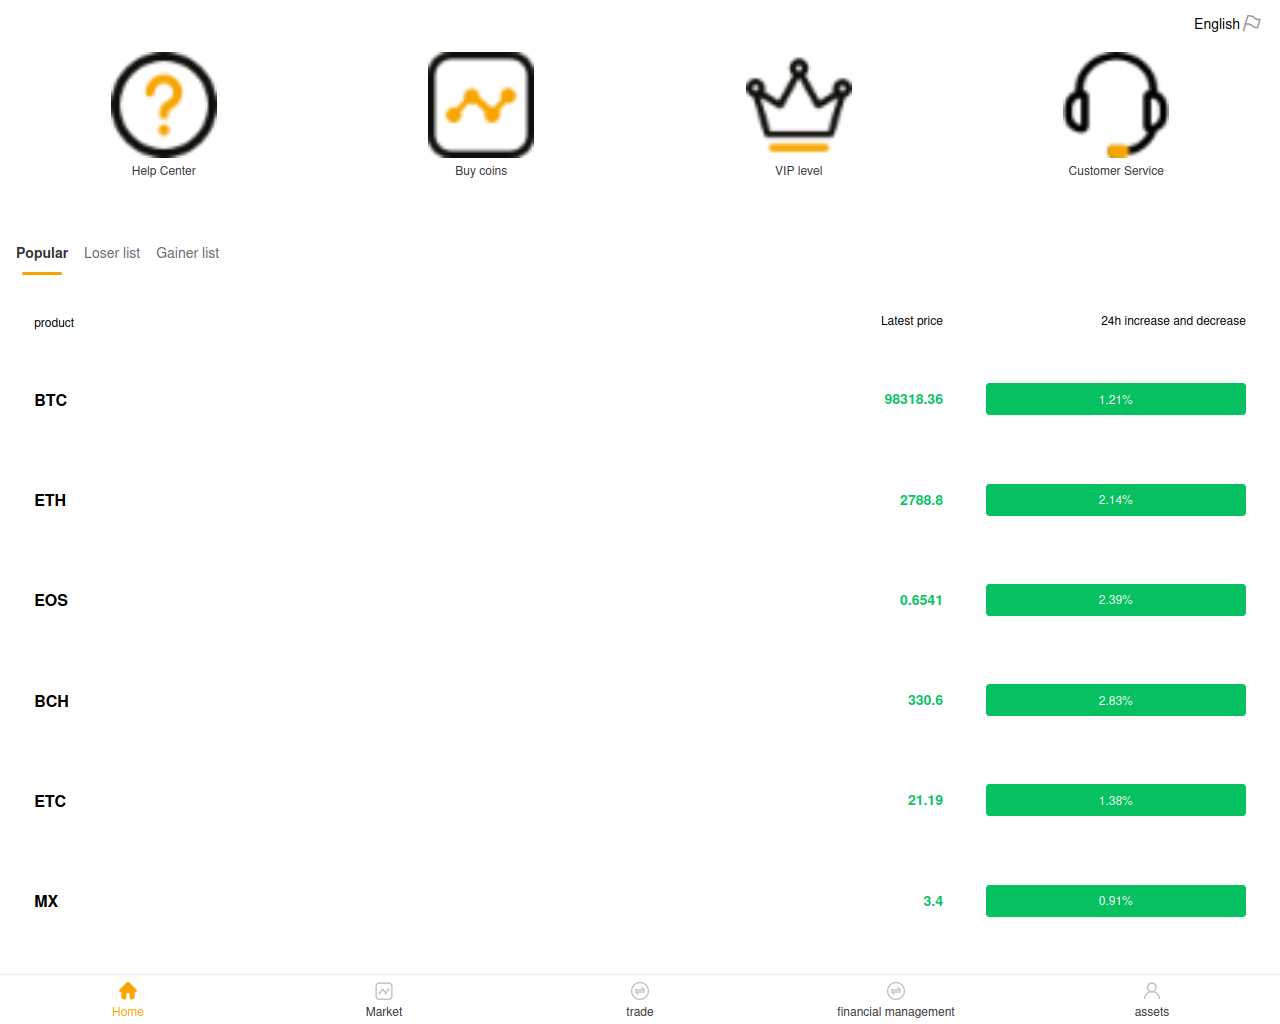Switch to the Gainer list tab
Image resolution: width=1280 pixels, height=1024 pixels.
[x=187, y=253]
